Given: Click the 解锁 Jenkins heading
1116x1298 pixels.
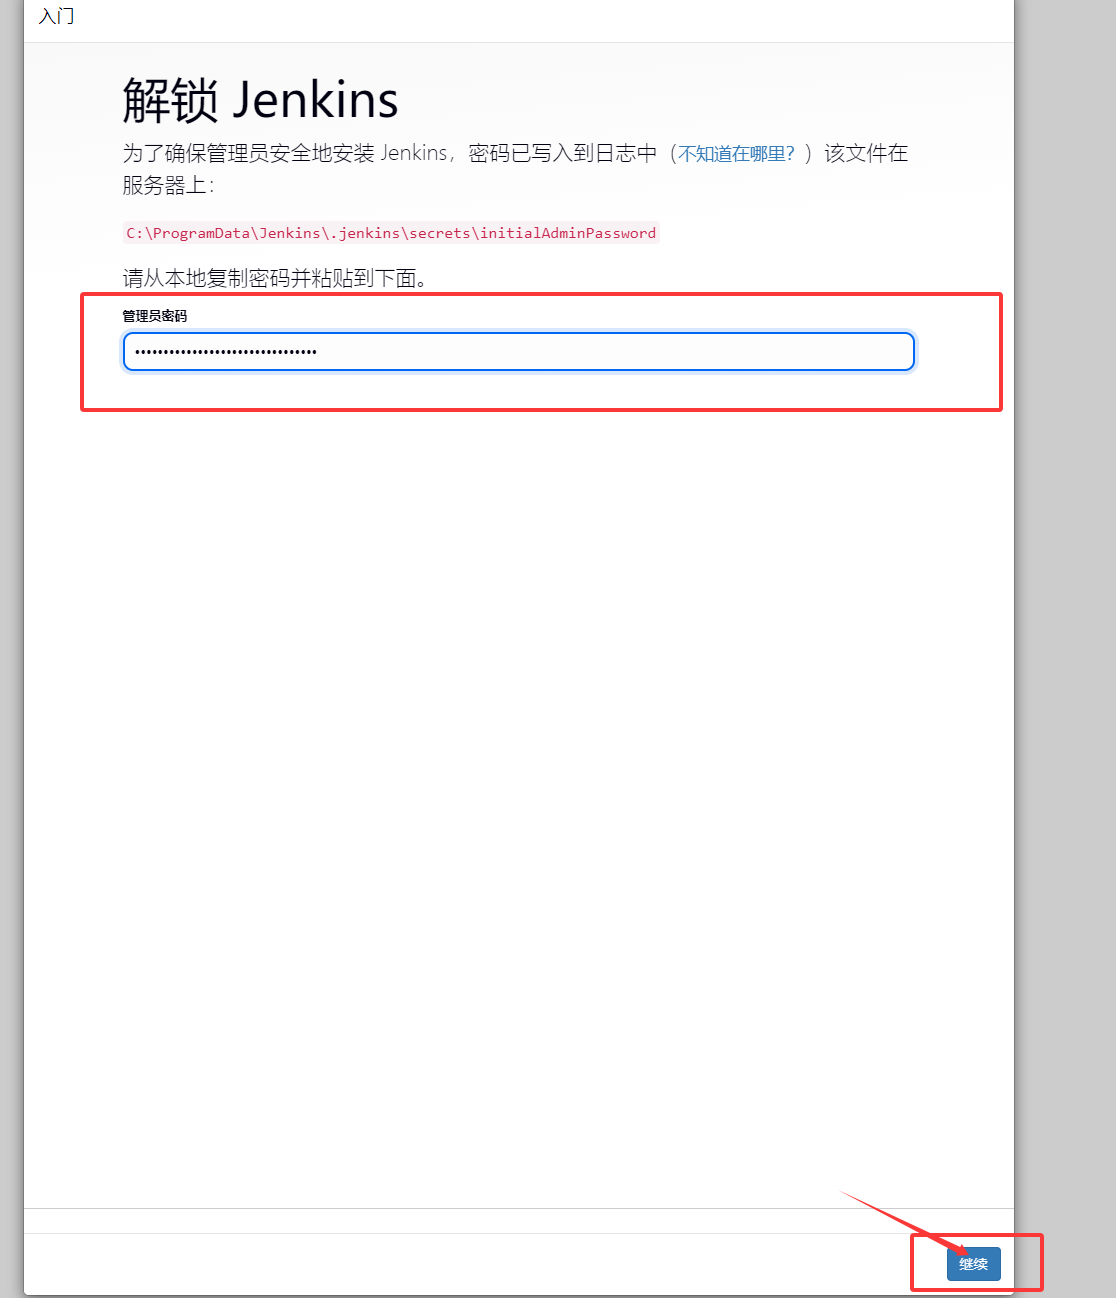Looking at the screenshot, I should tap(260, 100).
